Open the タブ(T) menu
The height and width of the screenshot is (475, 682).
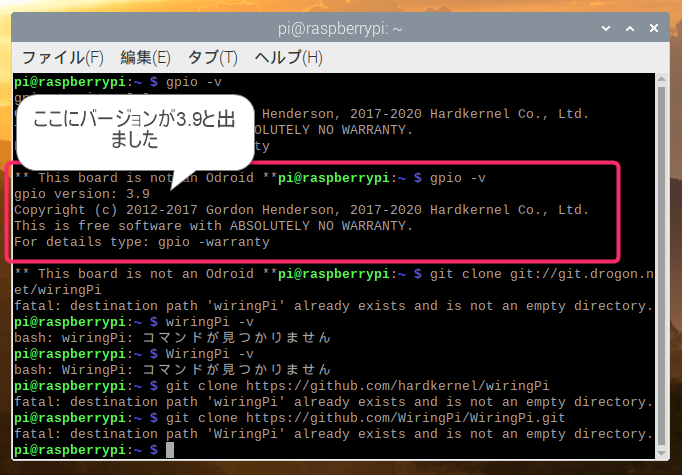pos(213,57)
